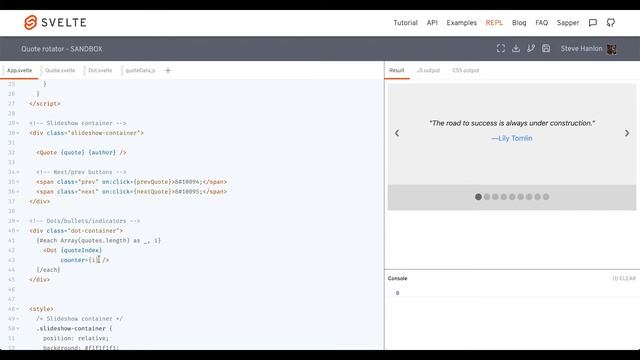
Task: Click the 'position: relative;' CSS line
Action: tap(76, 338)
